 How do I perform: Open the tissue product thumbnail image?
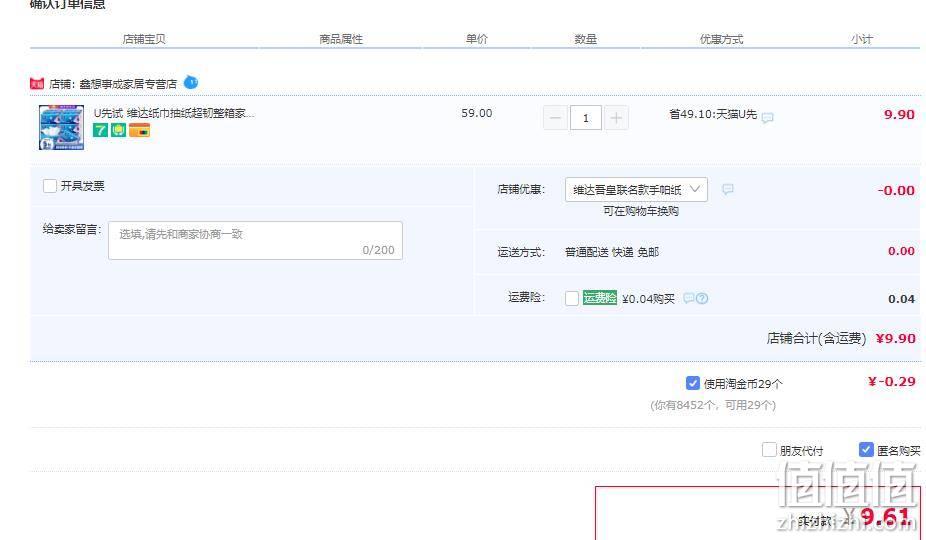coord(61,127)
